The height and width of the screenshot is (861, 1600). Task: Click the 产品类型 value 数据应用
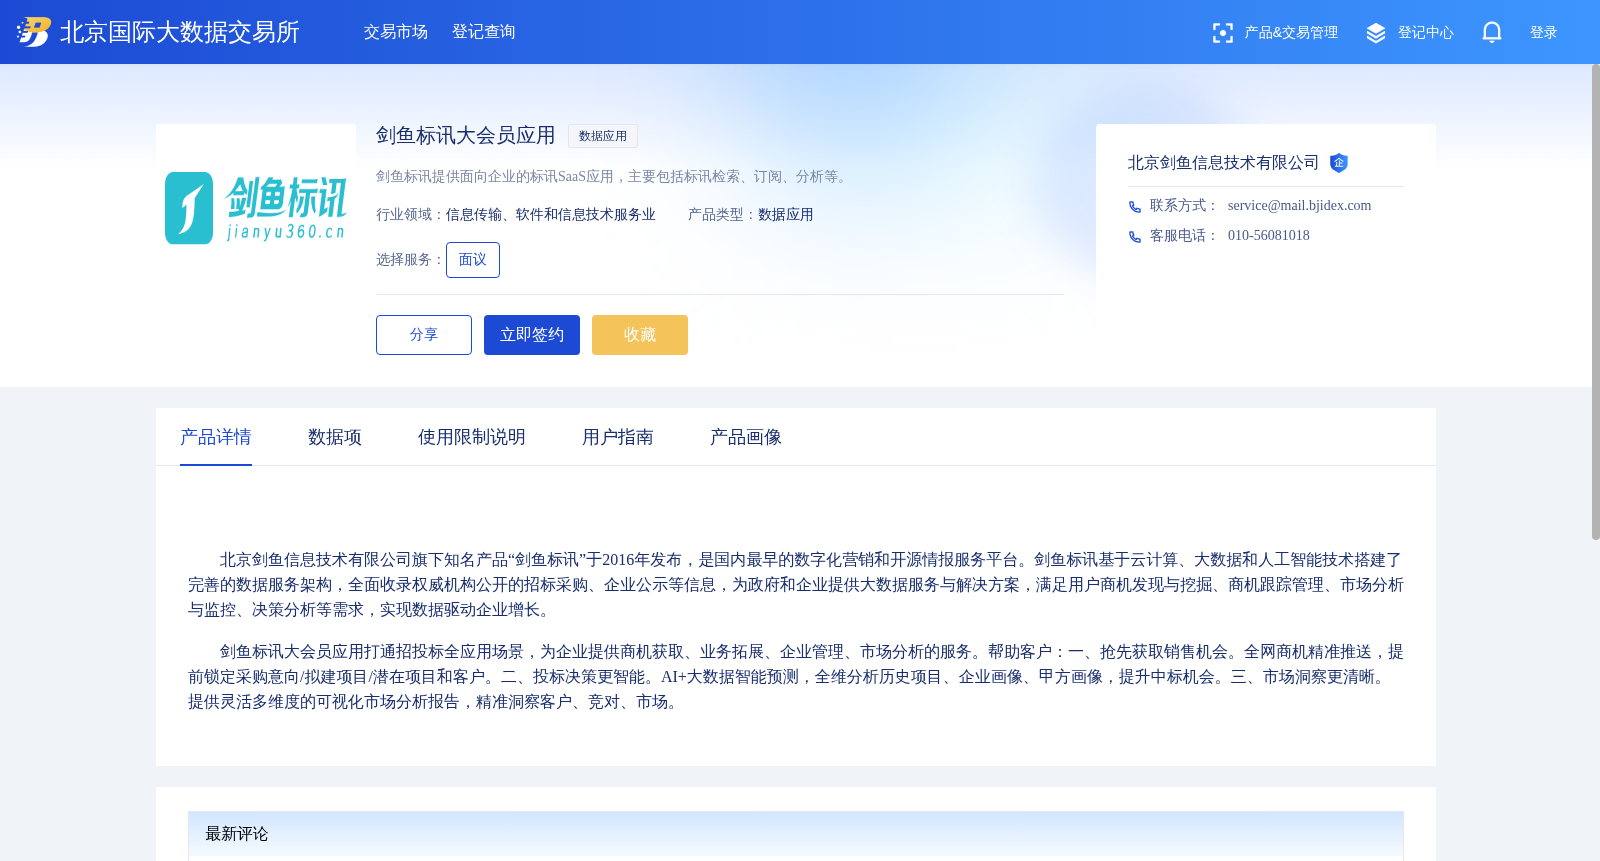click(x=786, y=215)
